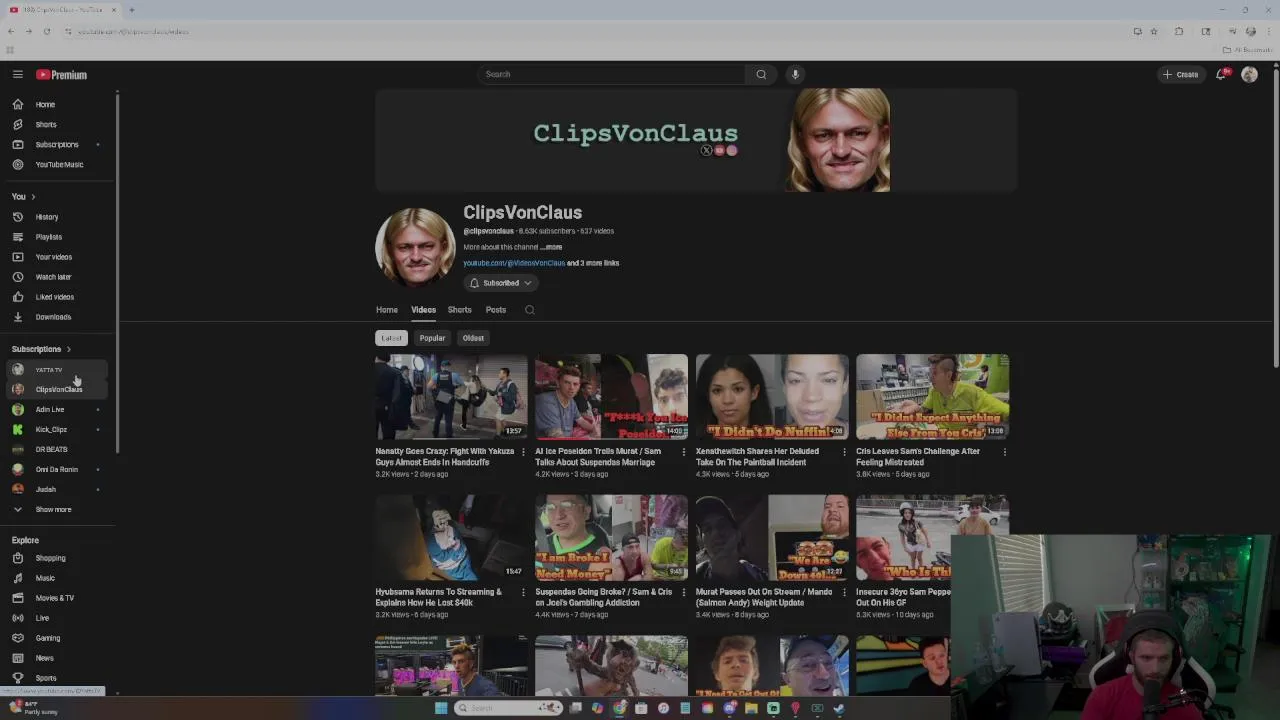This screenshot has width=1280, height=720.
Task: Open Nanatty Goes Crazy video thumbnail
Action: (x=451, y=397)
